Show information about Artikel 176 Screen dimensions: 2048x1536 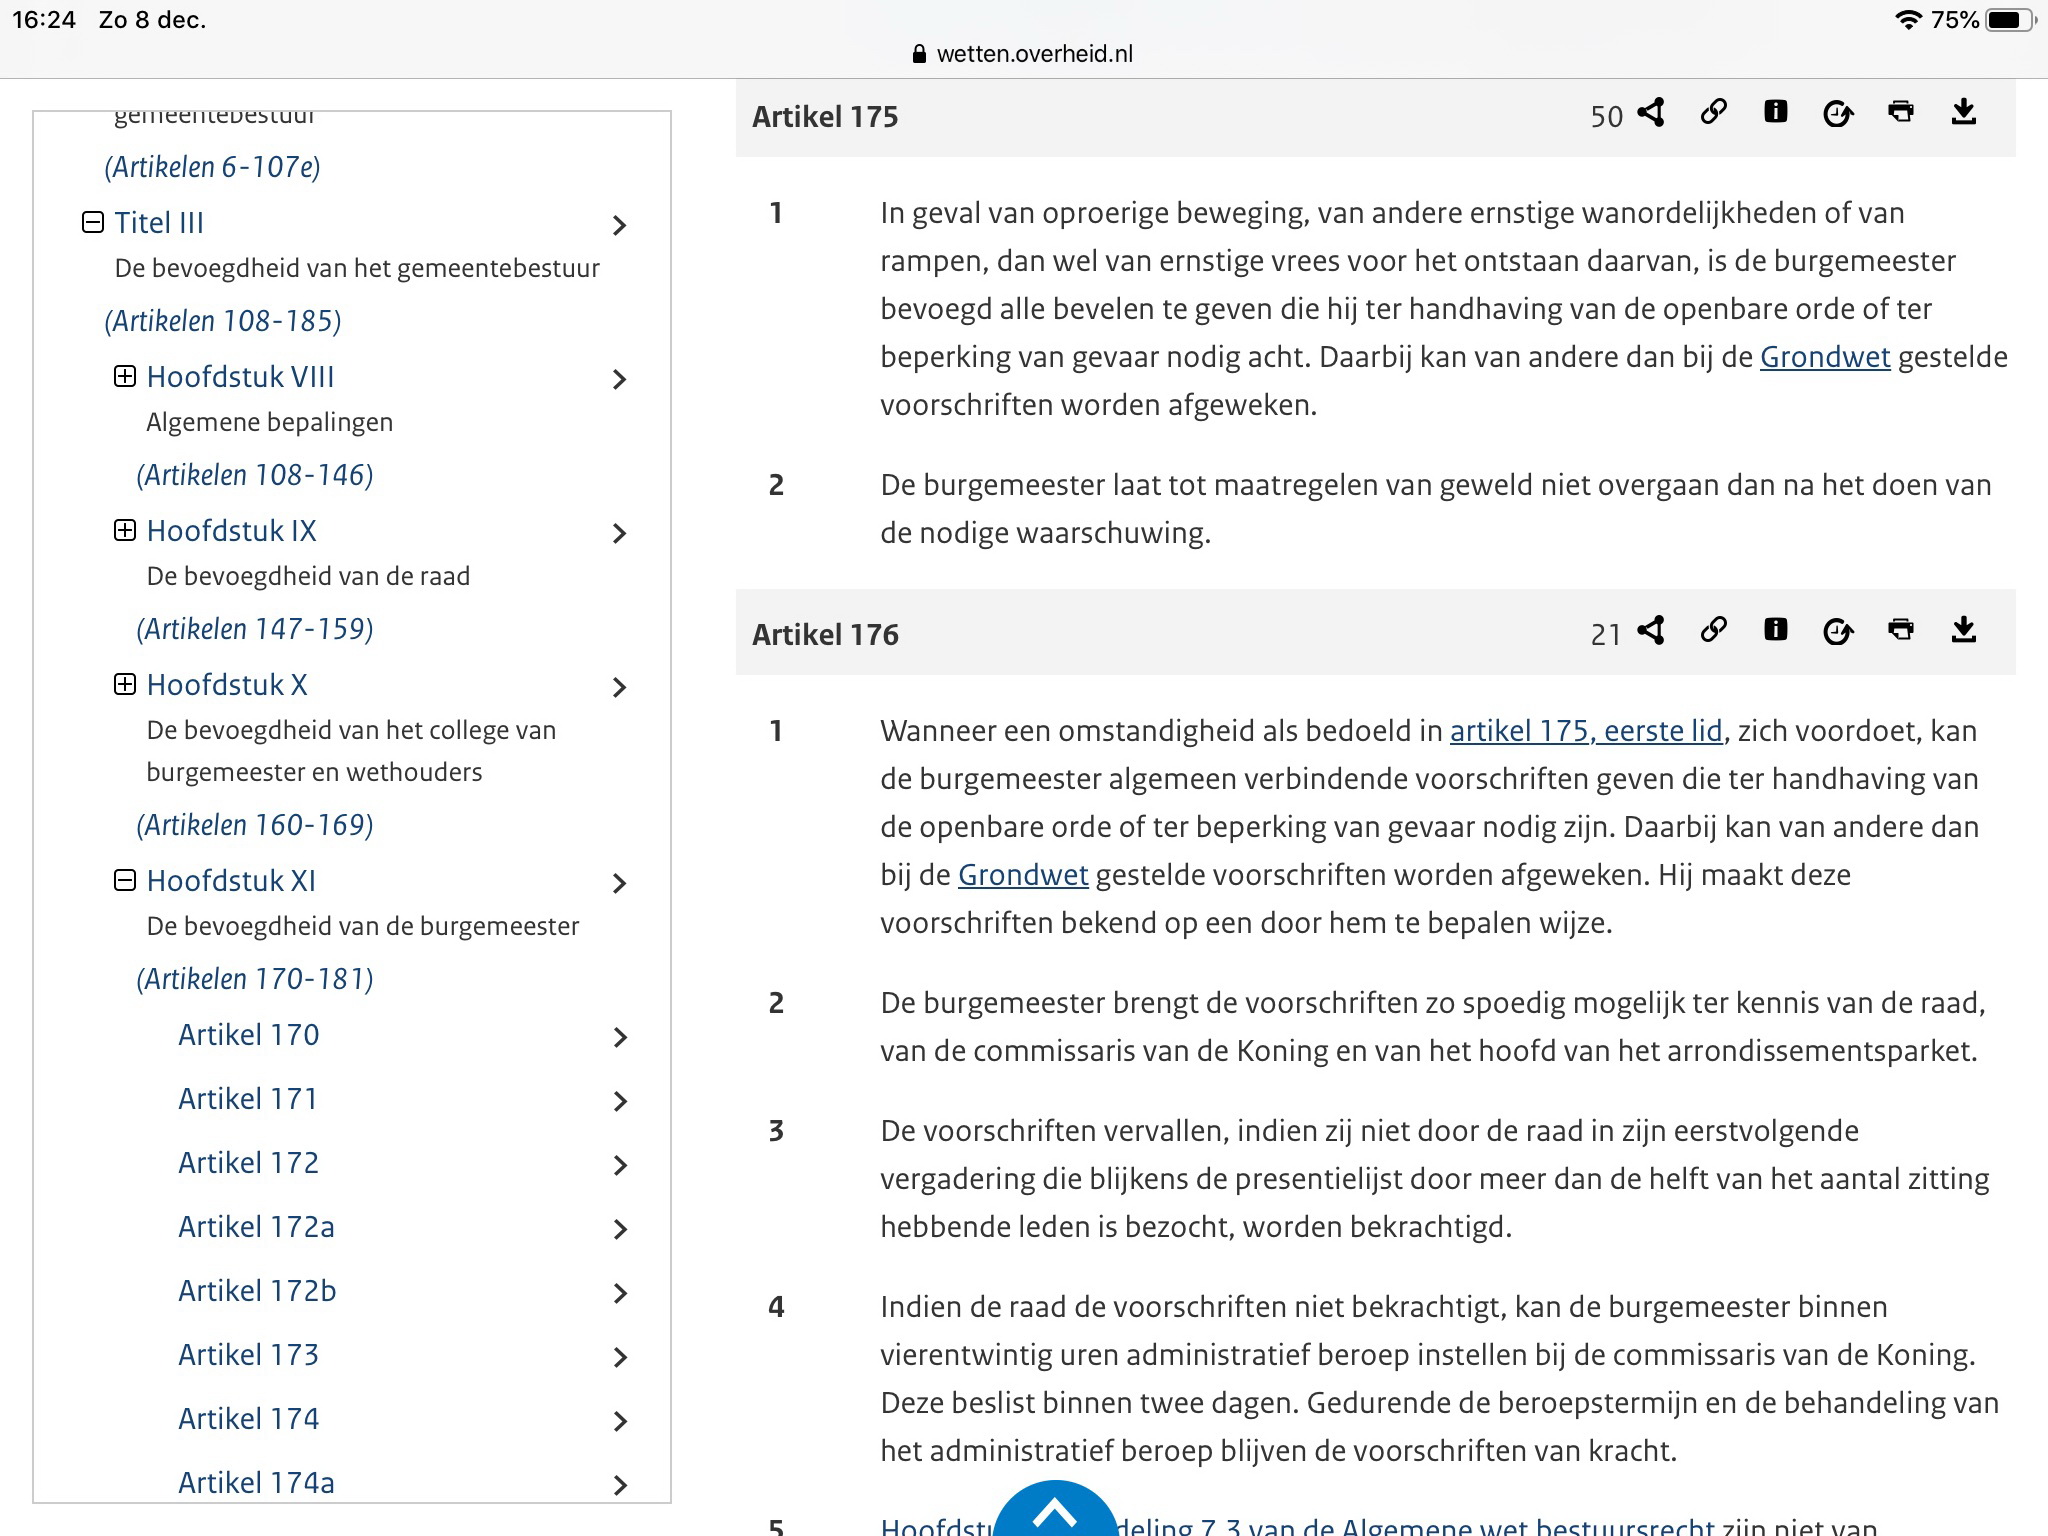1775,630
